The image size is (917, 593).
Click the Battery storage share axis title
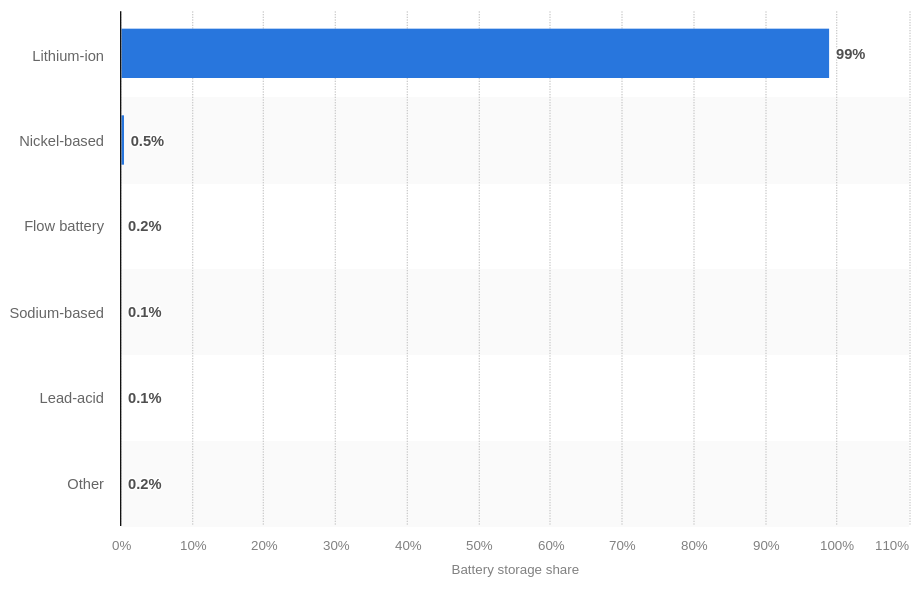(515, 570)
